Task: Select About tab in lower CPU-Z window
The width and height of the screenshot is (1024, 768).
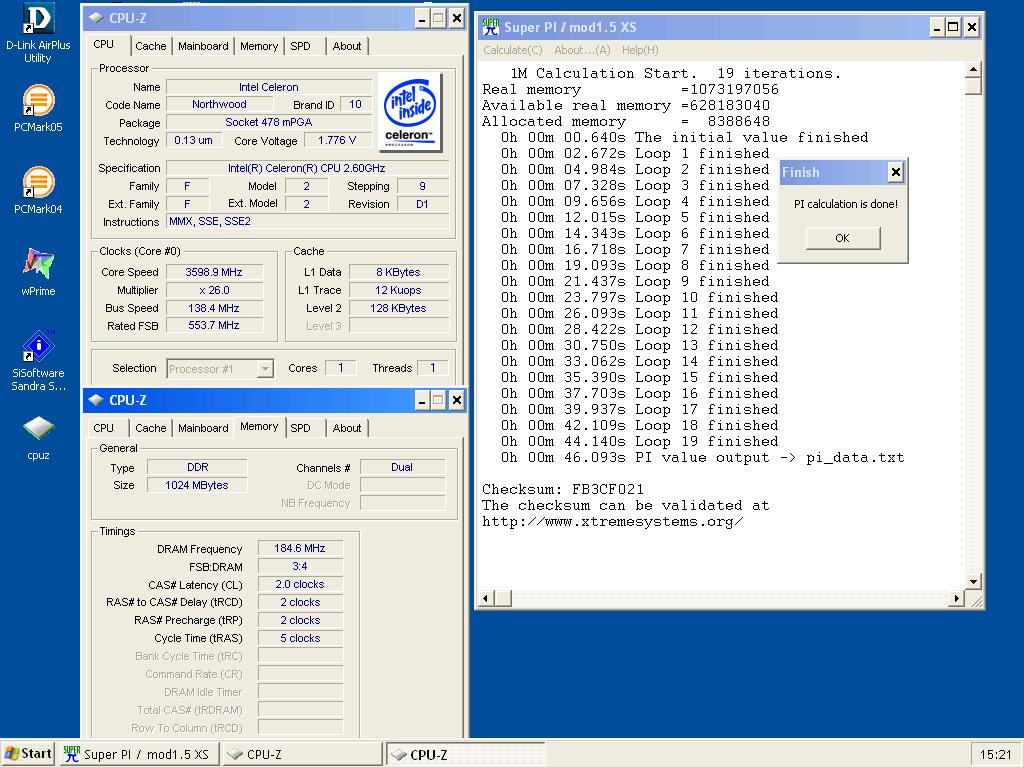Action: pos(347,428)
